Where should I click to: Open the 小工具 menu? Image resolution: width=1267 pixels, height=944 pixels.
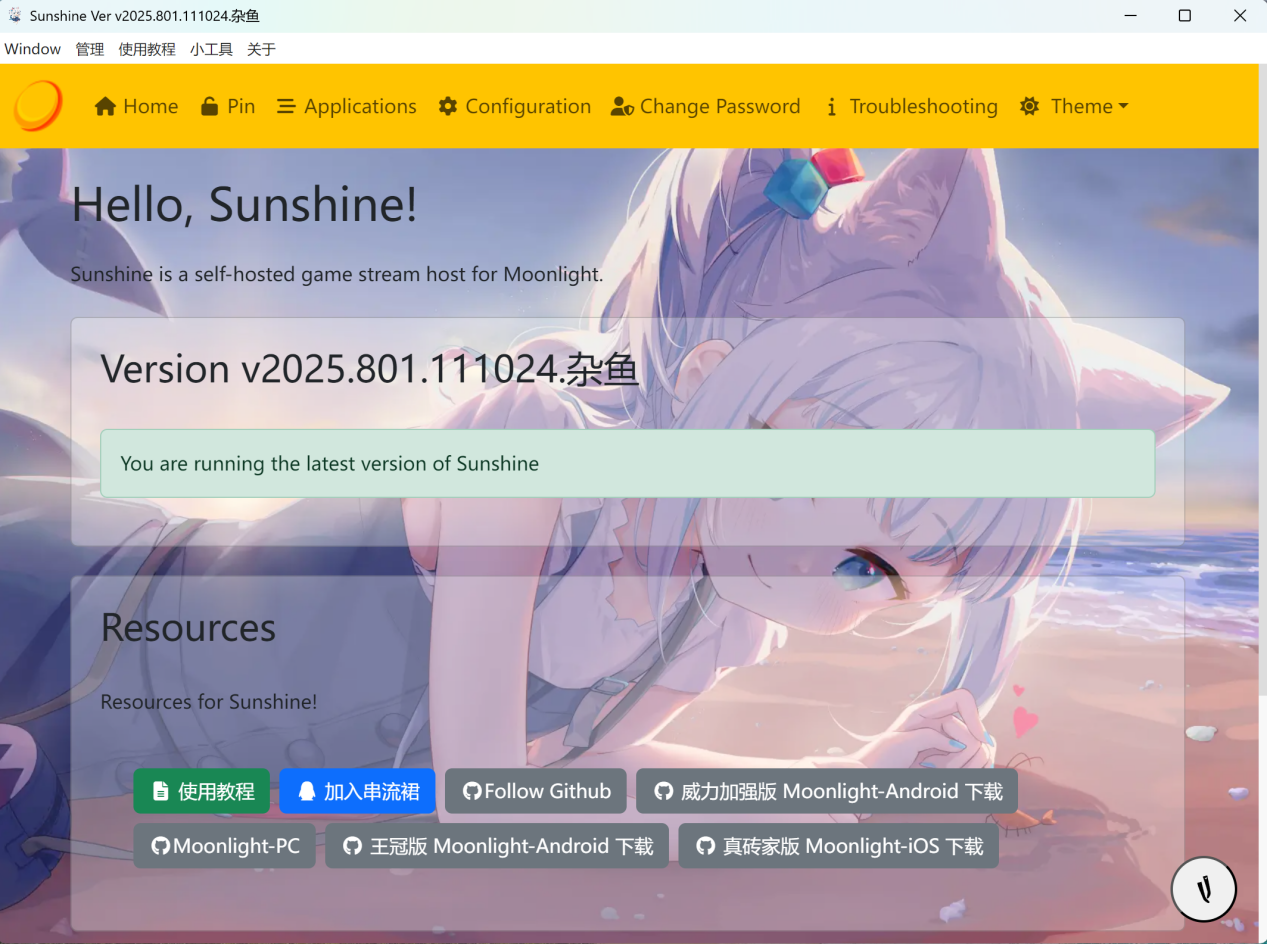[211, 49]
